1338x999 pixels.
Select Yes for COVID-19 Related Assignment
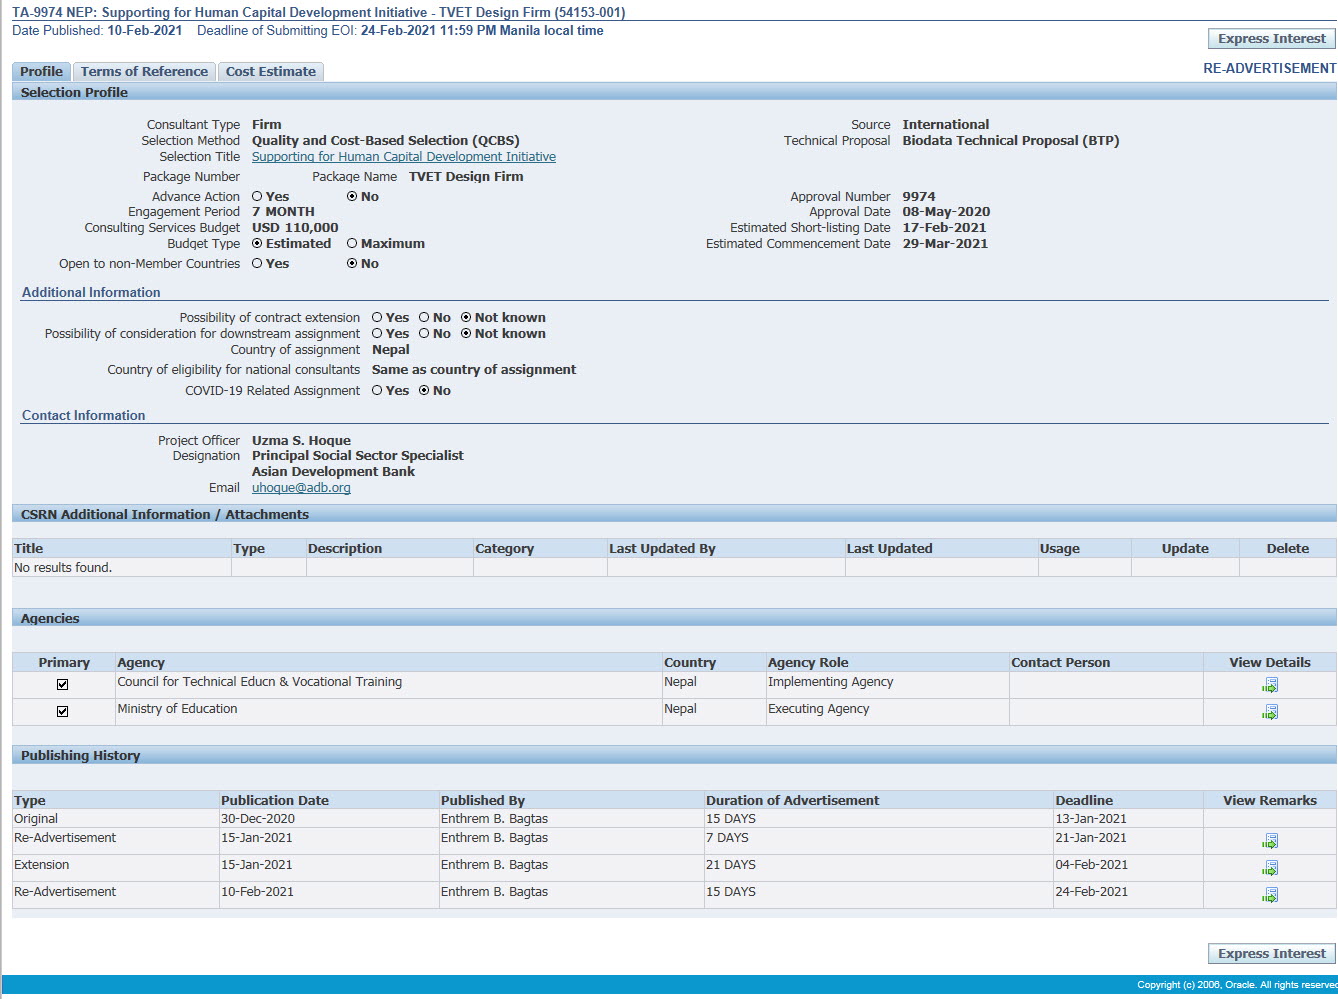click(377, 391)
